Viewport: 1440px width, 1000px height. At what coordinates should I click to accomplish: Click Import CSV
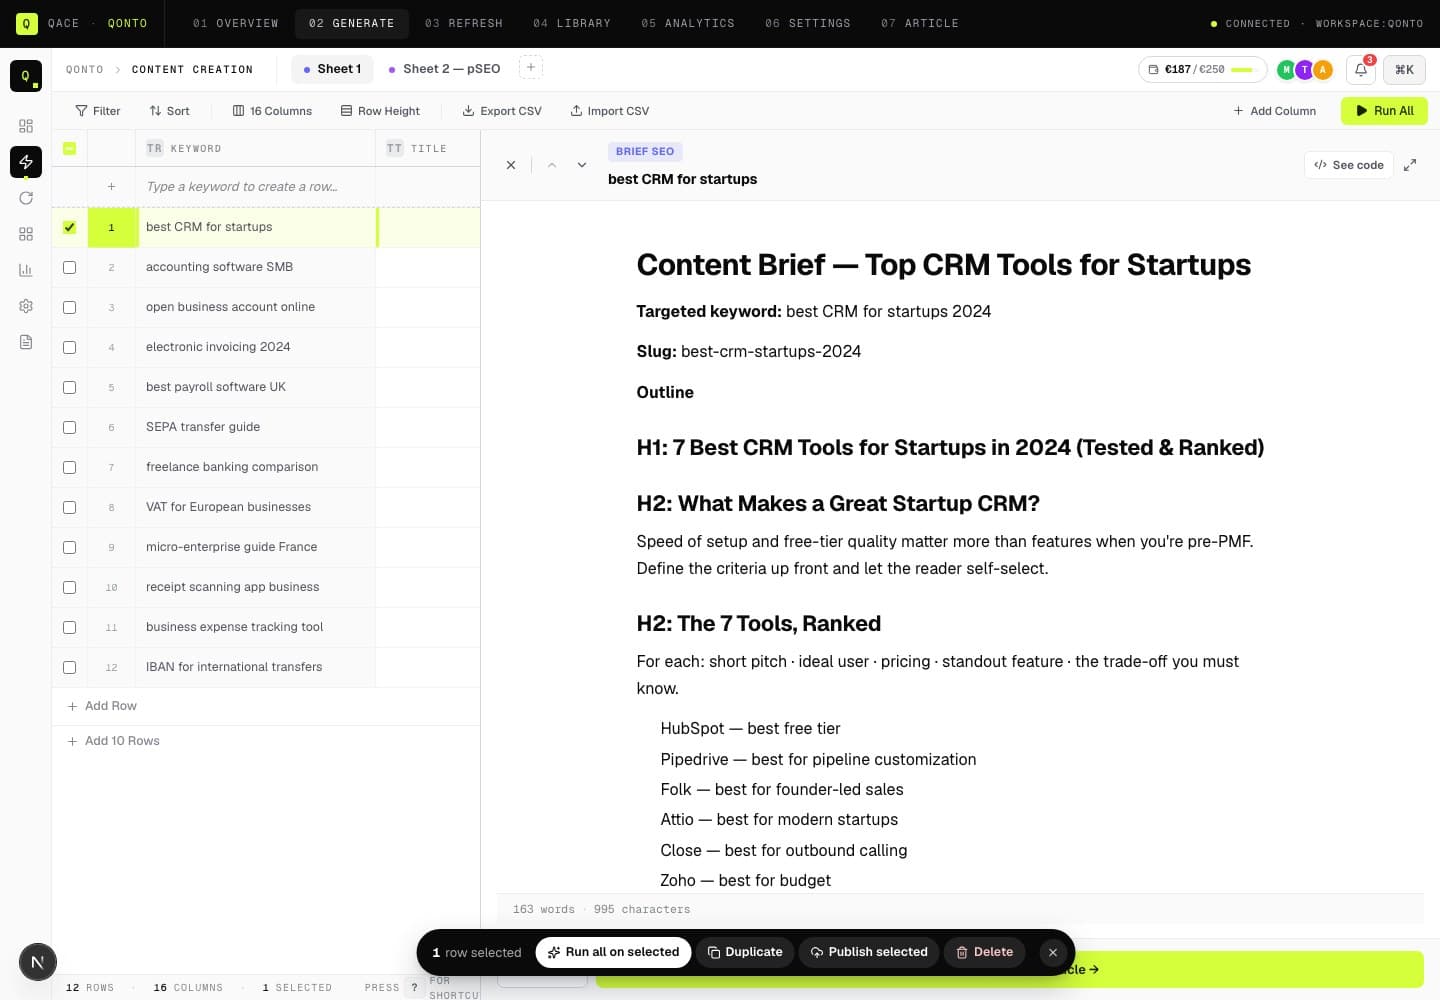pyautogui.click(x=610, y=111)
